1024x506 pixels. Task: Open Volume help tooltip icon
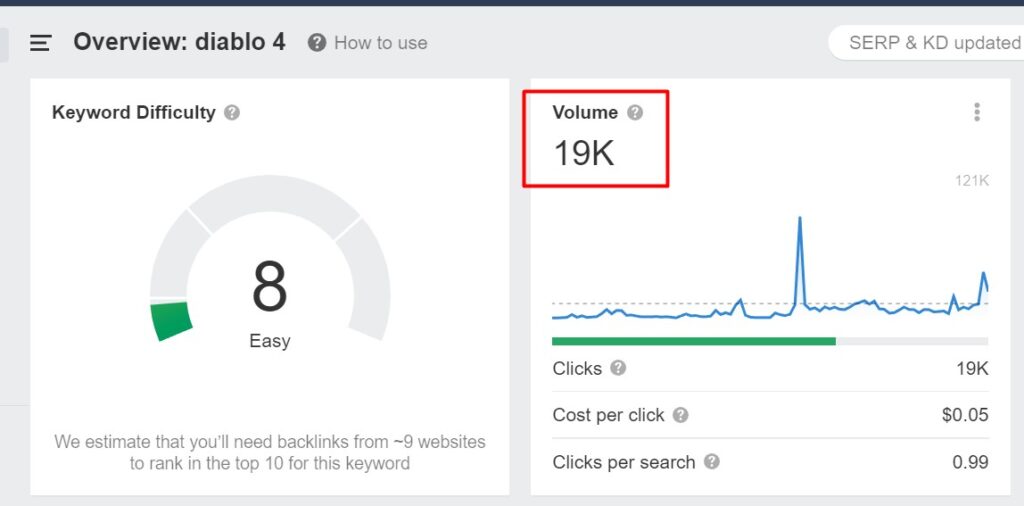pyautogui.click(x=635, y=112)
